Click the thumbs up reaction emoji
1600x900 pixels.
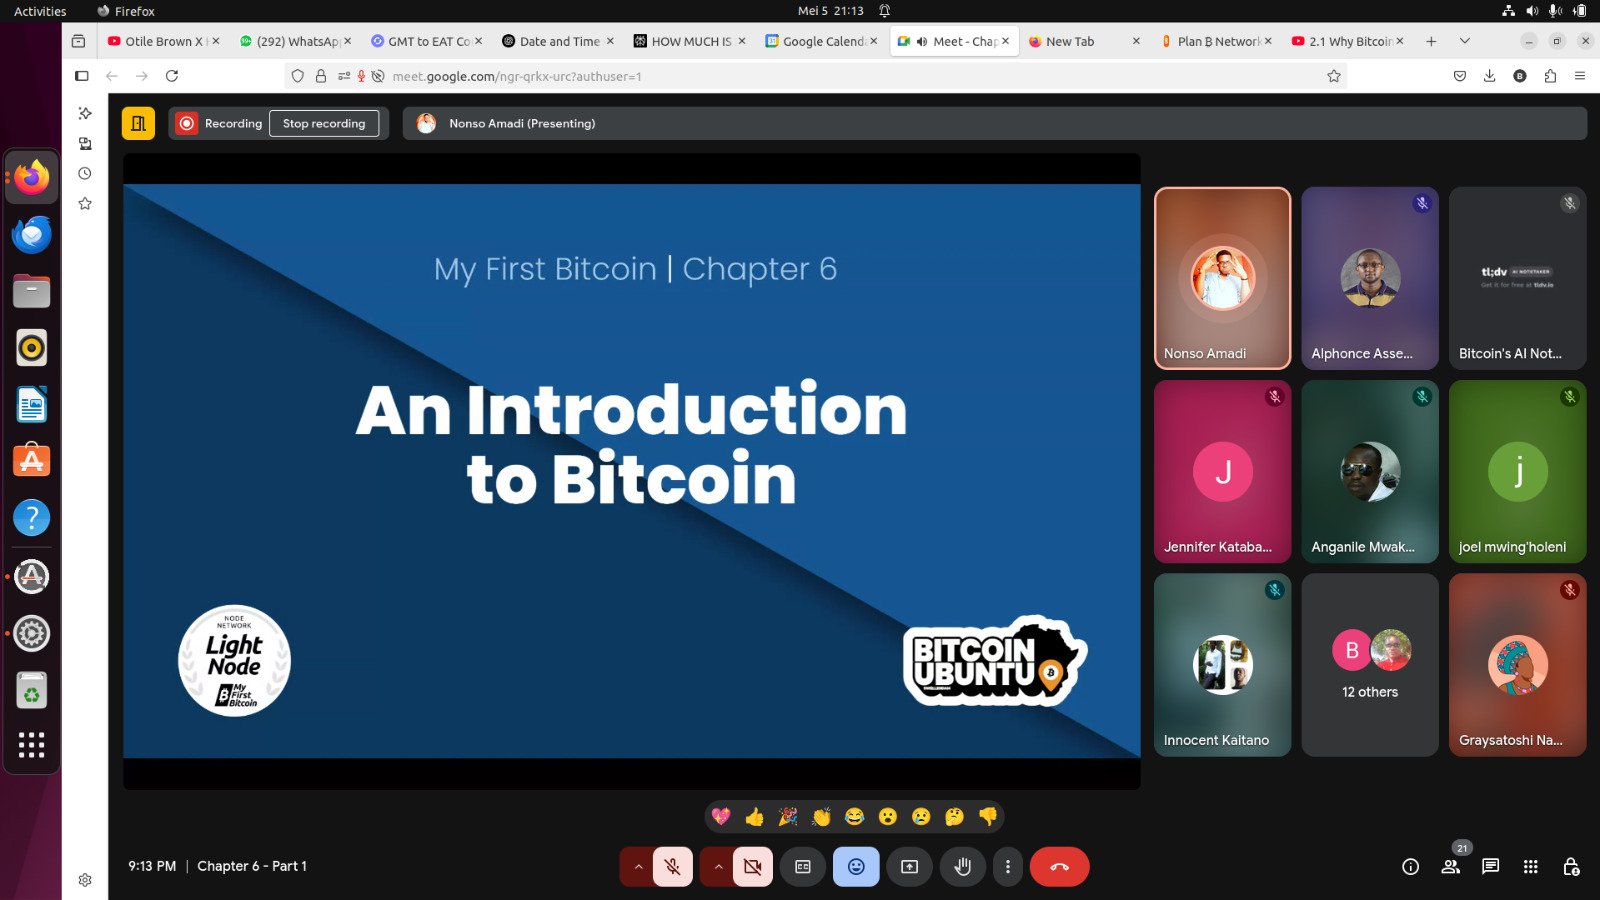tap(754, 817)
